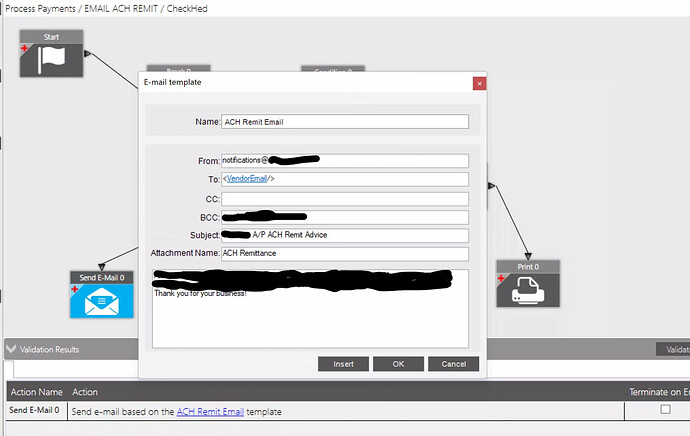Cancel the E-mail template dialog
Screen dimensions: 690x436
click(453, 364)
